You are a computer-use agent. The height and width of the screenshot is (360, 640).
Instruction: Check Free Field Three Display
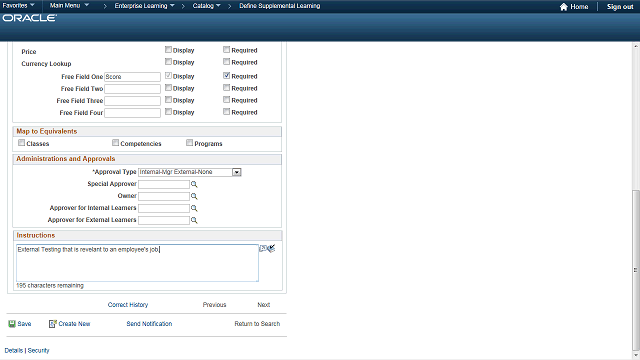point(168,100)
